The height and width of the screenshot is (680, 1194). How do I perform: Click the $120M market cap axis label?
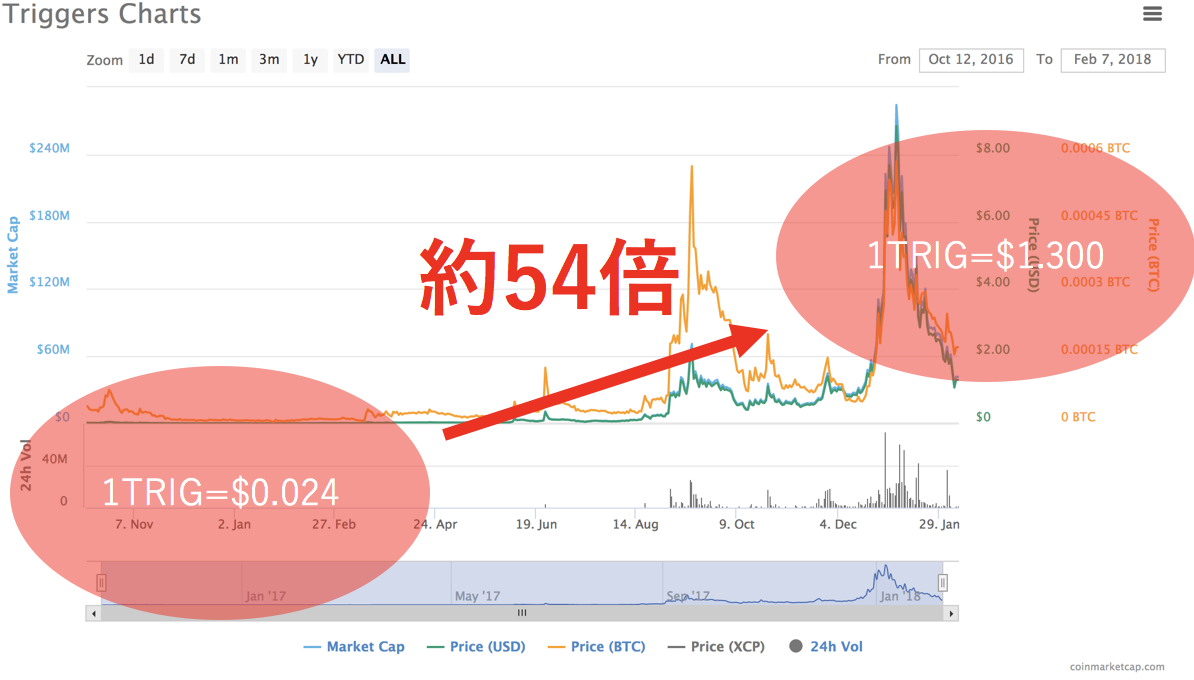pos(49,282)
